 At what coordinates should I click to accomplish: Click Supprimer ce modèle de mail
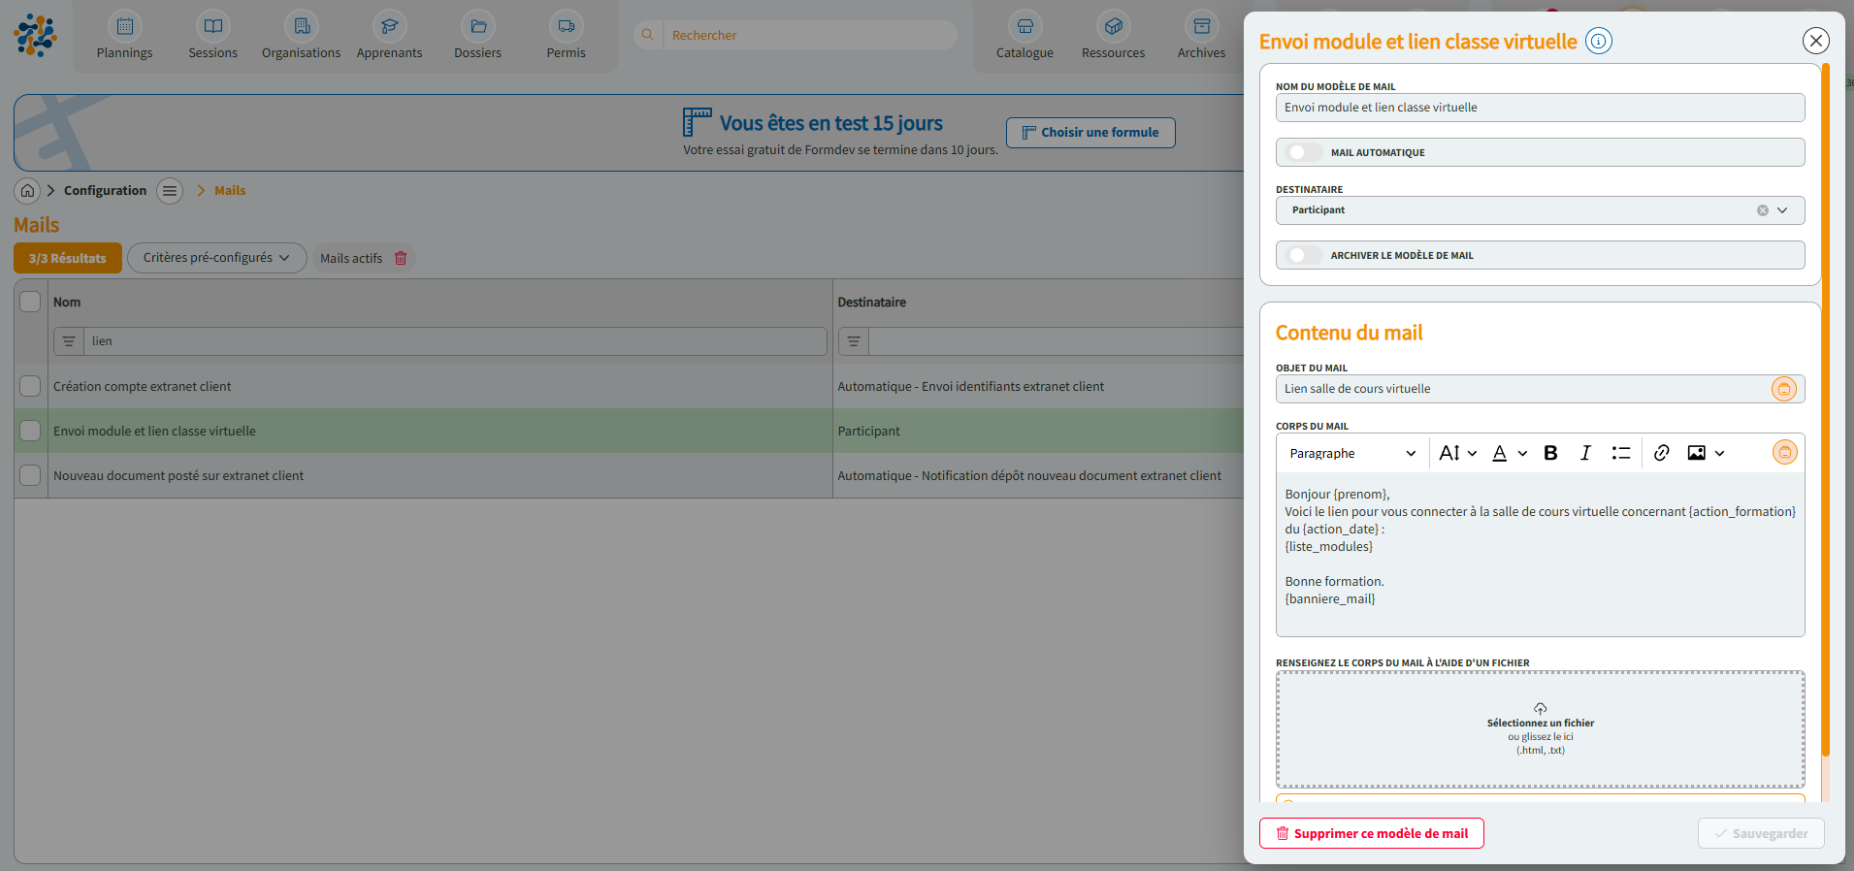[x=1371, y=833]
